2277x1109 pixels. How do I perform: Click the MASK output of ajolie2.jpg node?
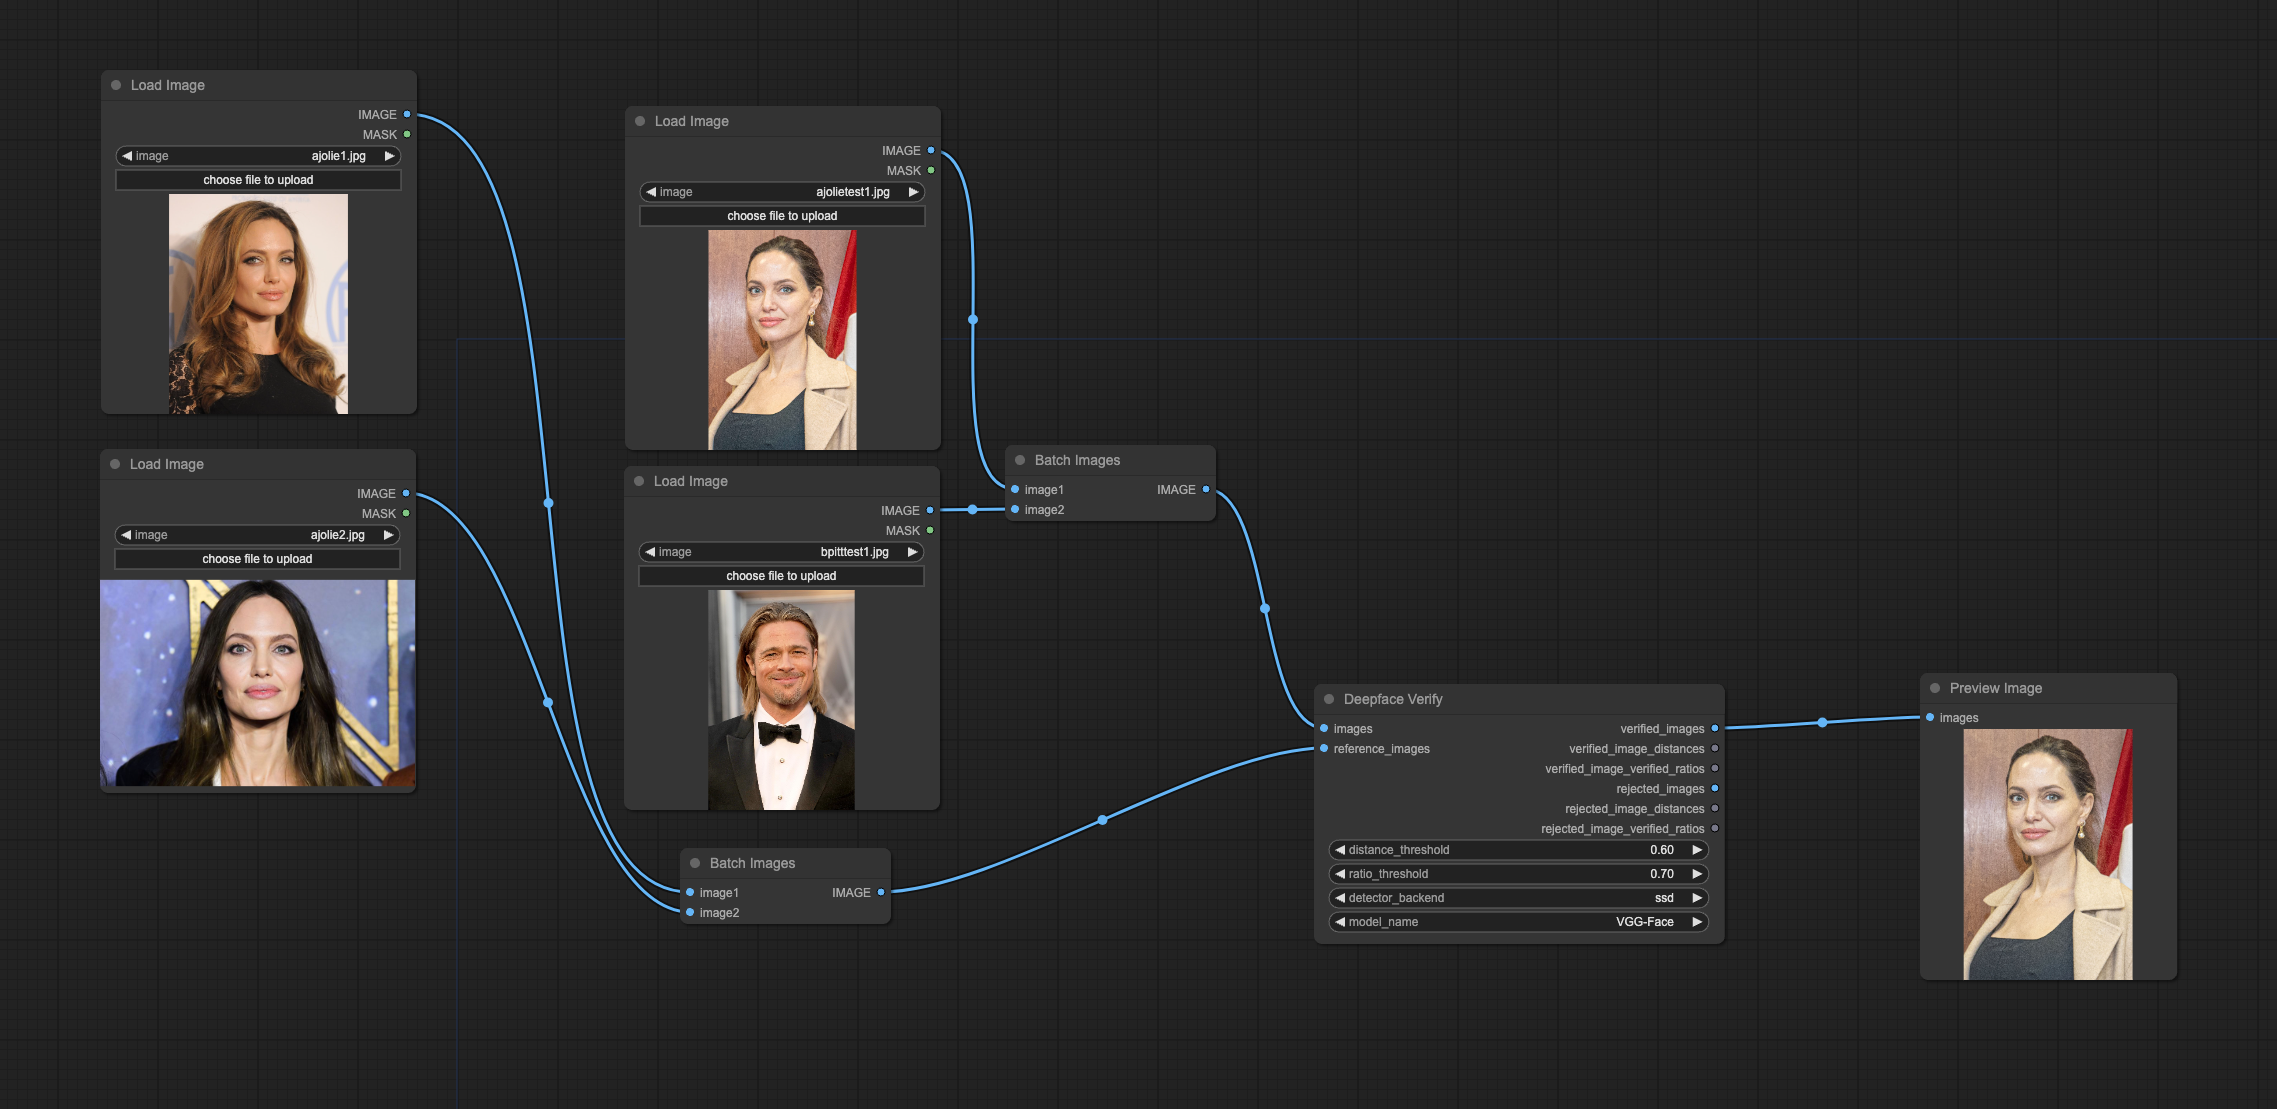(x=406, y=513)
